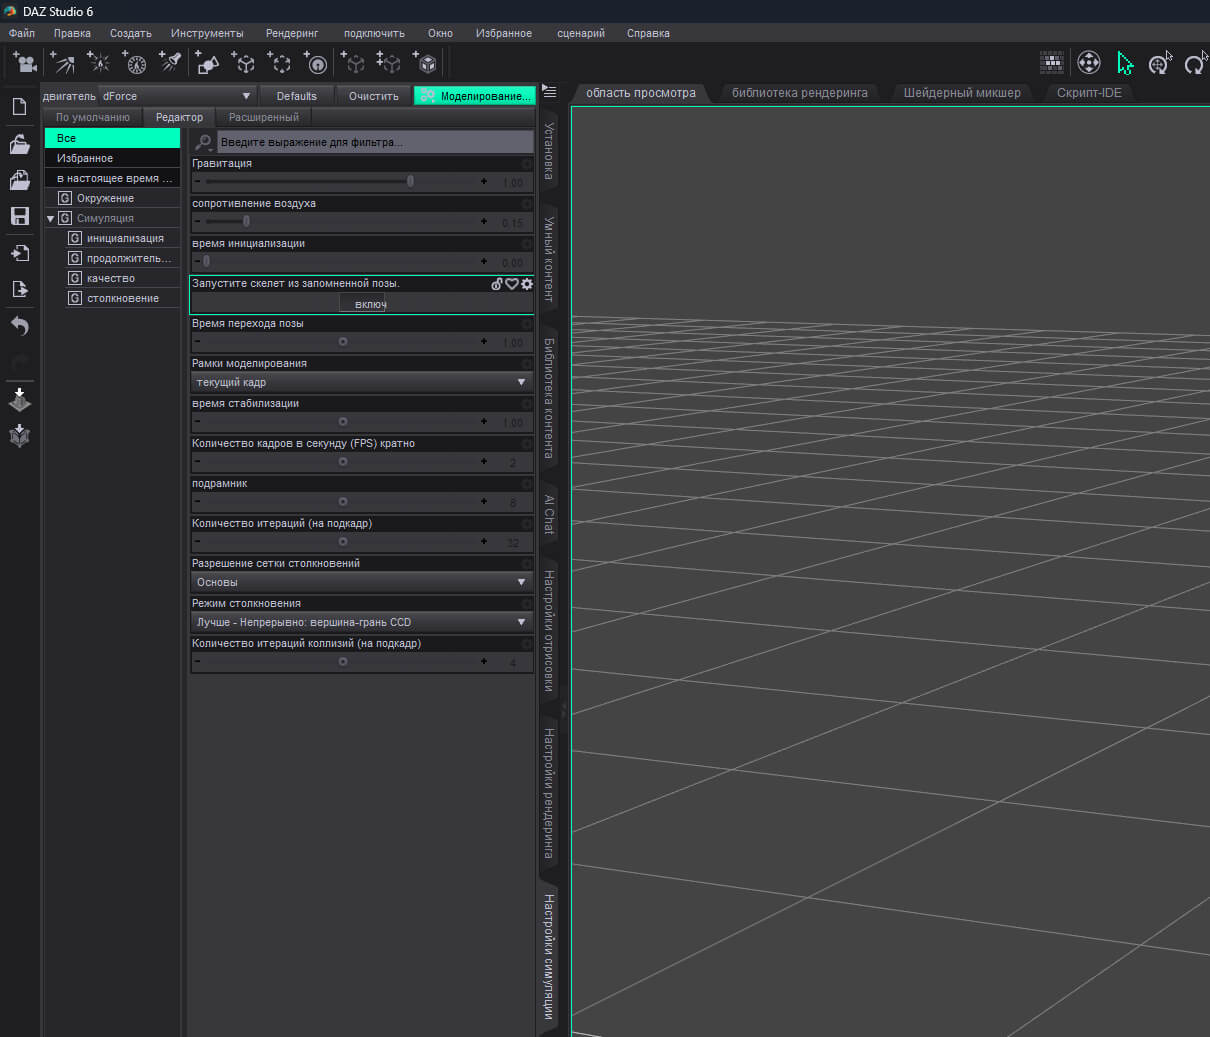Open the Скрипт-IDE tab

click(1089, 93)
